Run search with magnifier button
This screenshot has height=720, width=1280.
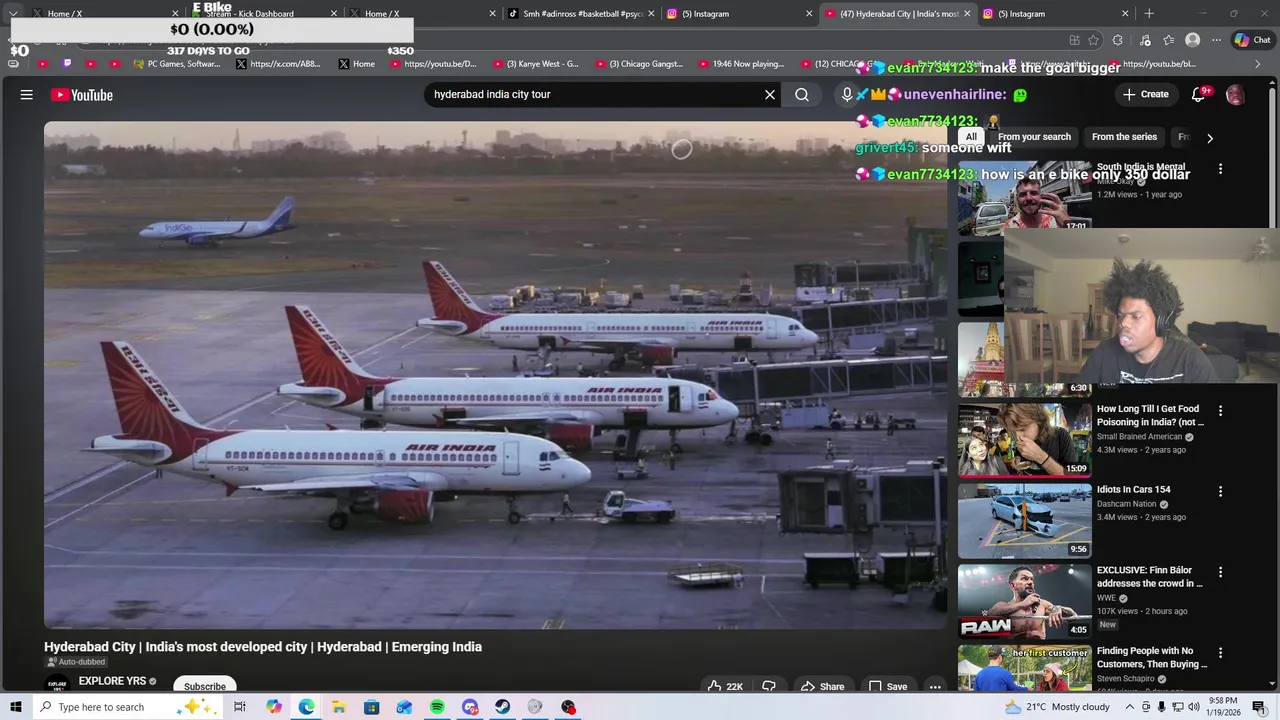[x=802, y=95]
